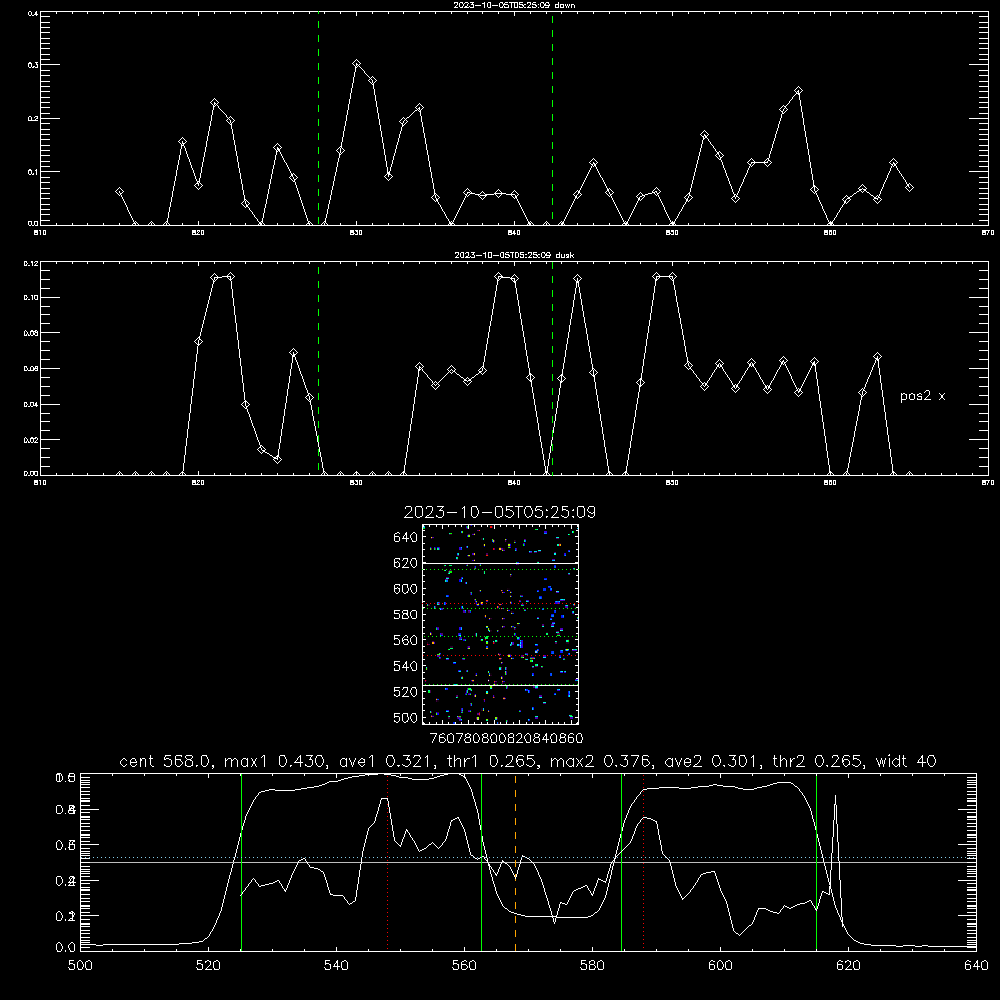Click the left red dotted line in bottom plot
The image size is (1000, 1000).
[388, 861]
